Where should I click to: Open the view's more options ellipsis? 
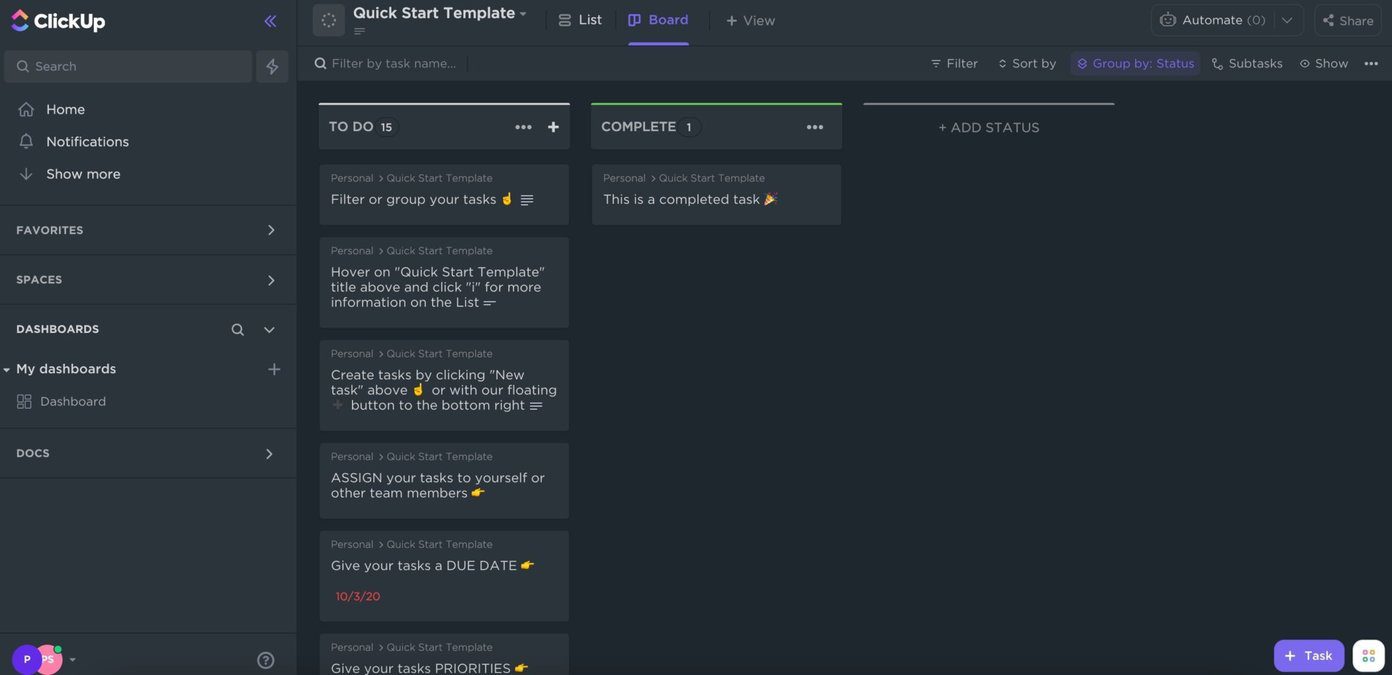(1371, 63)
